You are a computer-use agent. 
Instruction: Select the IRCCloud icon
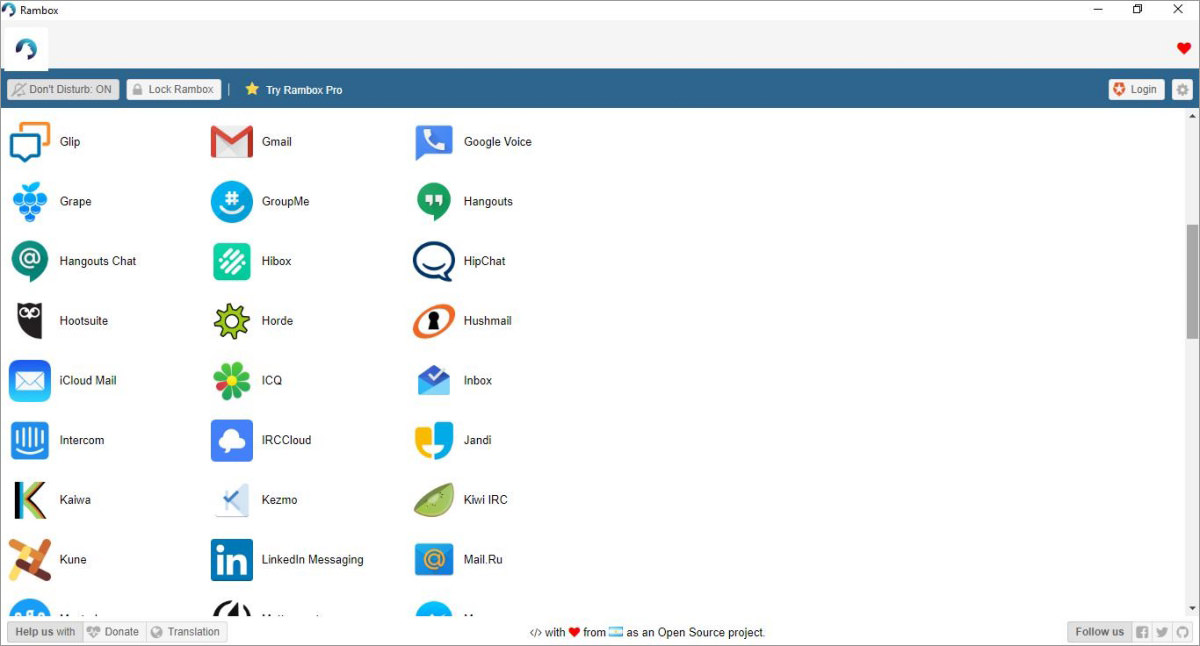(232, 440)
